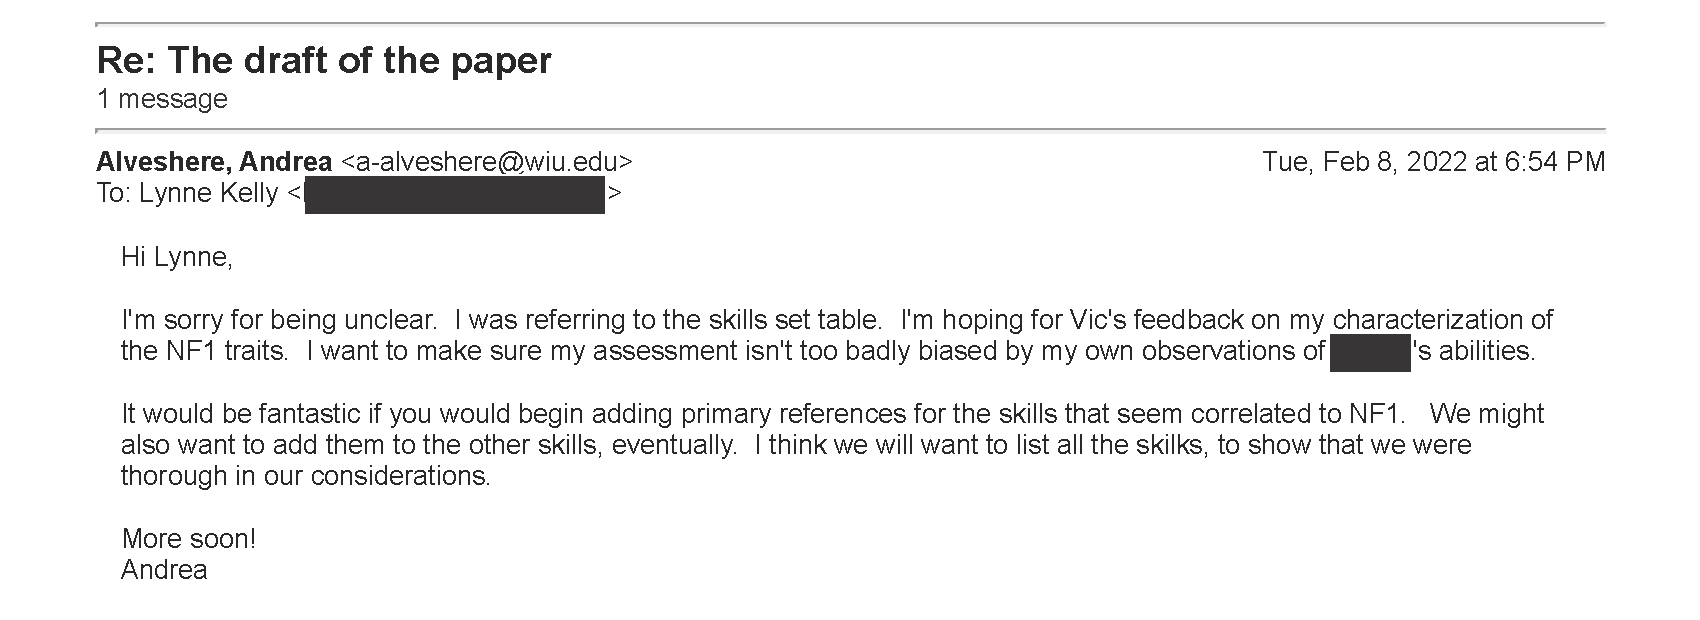The width and height of the screenshot is (1700, 620).
Task: Click sender name Alveshere, Andrea
Action: click(x=214, y=162)
